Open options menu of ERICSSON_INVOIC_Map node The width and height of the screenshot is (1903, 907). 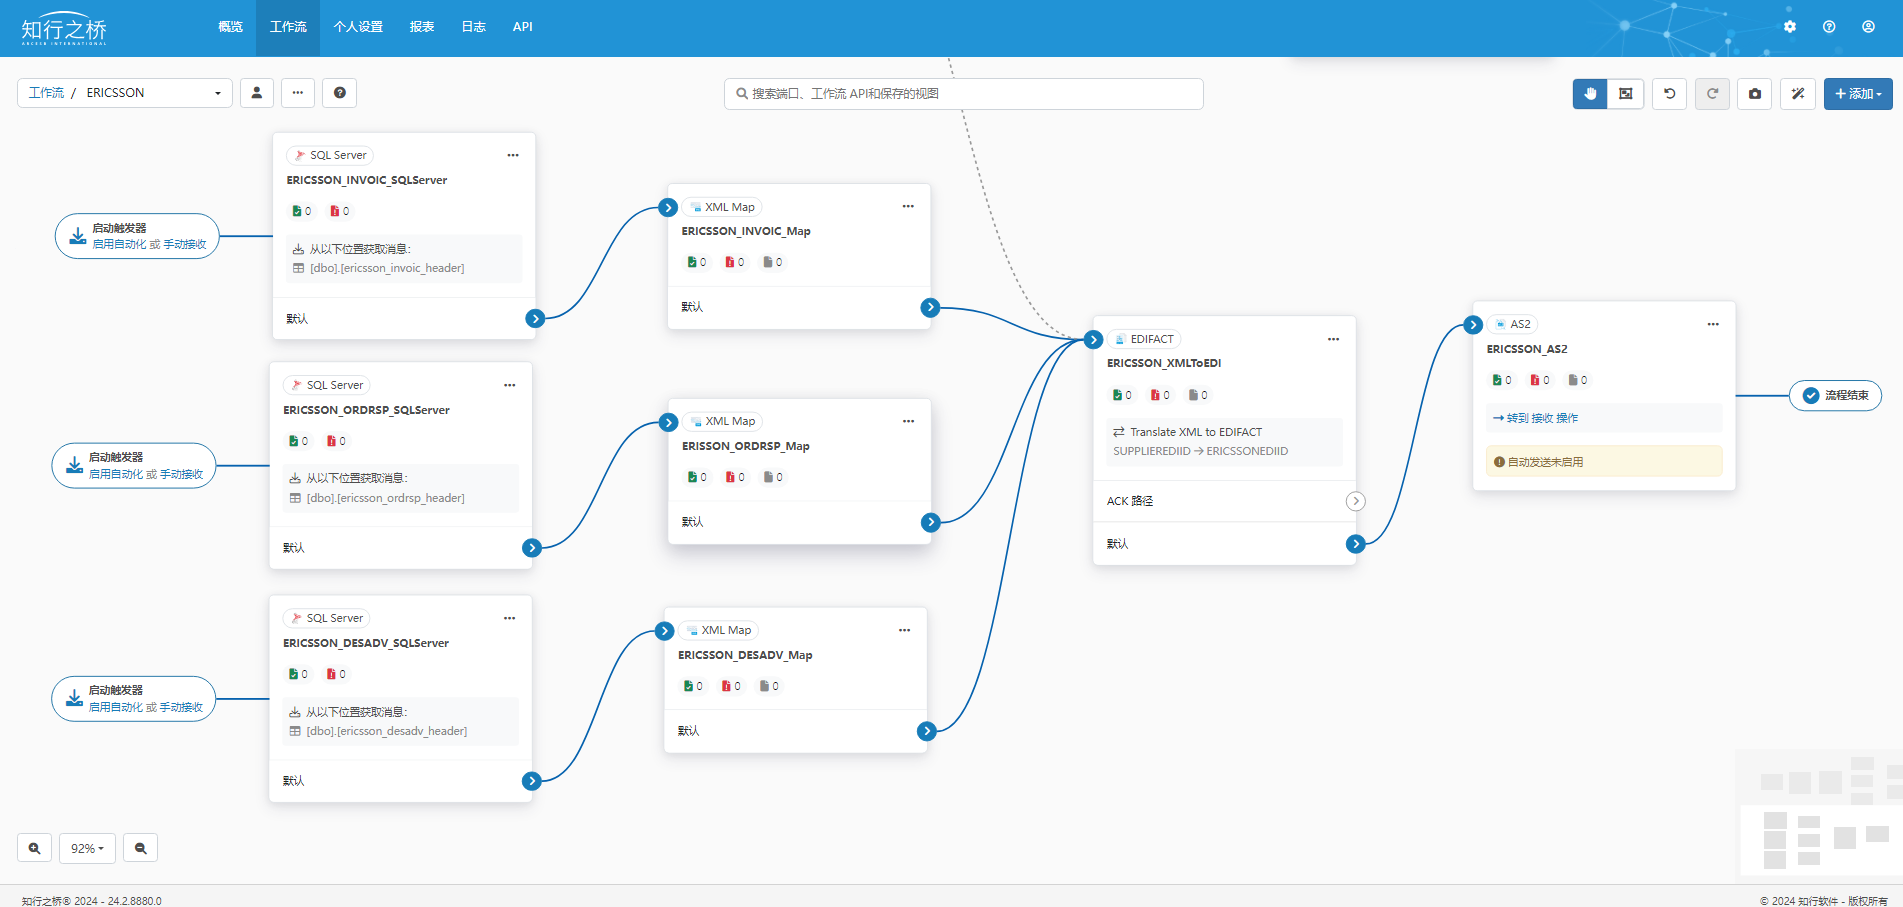[908, 206]
